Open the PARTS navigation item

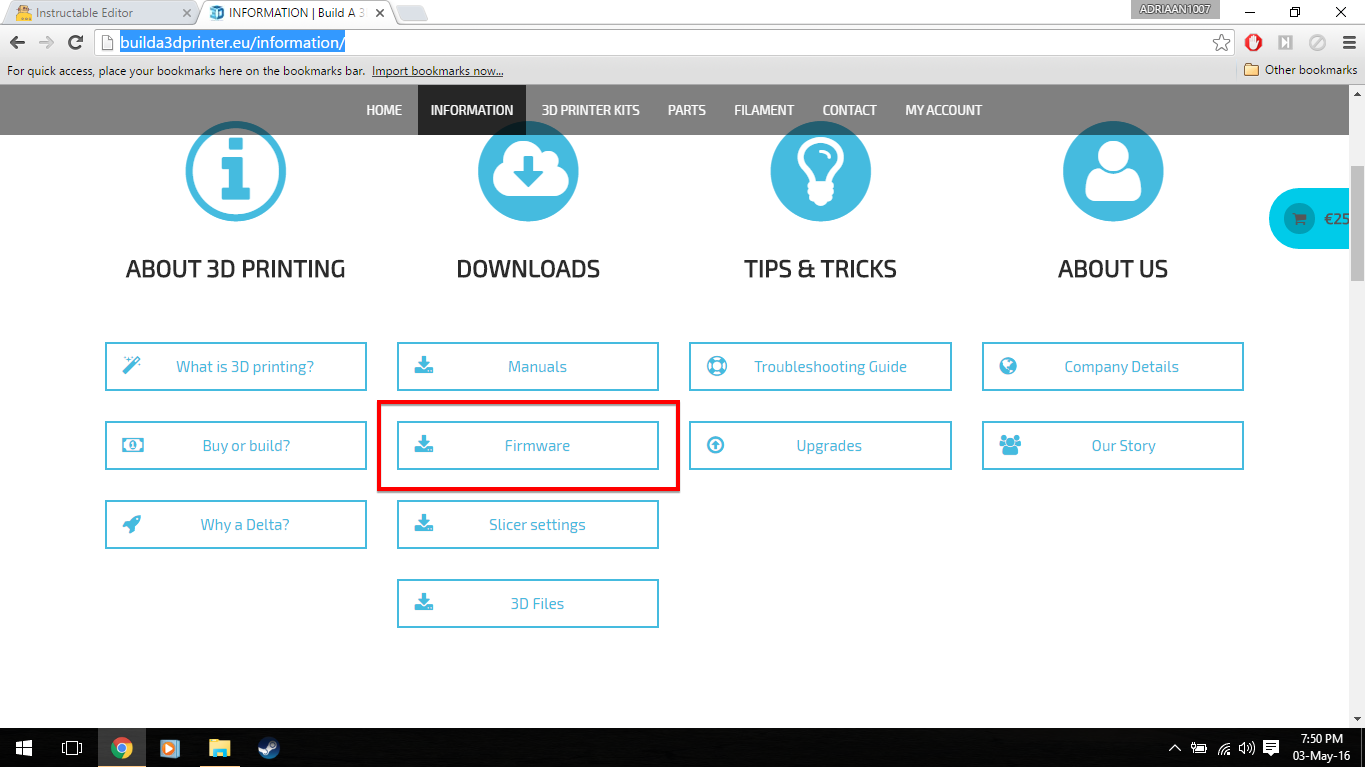pyautogui.click(x=687, y=110)
